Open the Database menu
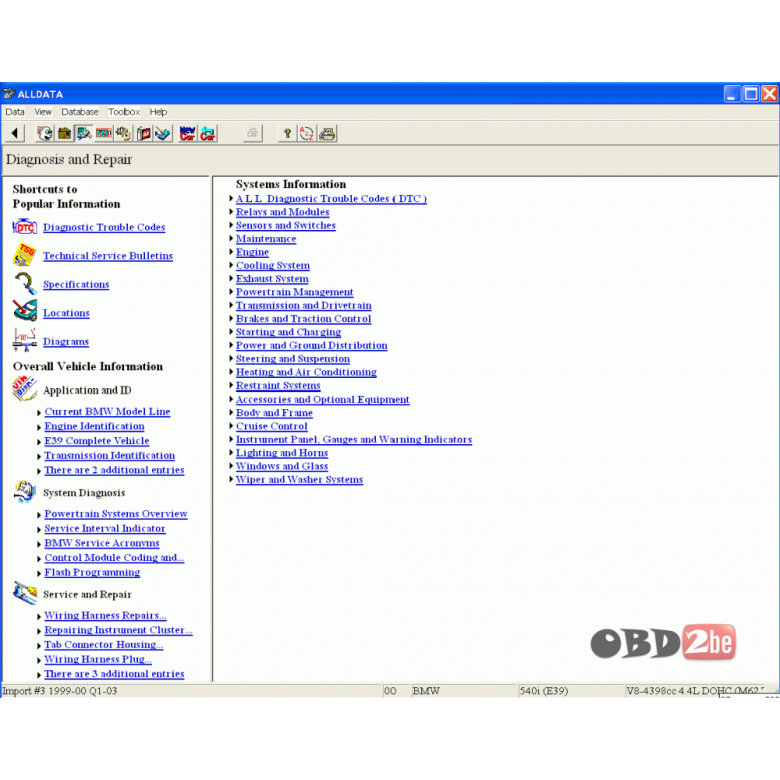 coord(80,112)
